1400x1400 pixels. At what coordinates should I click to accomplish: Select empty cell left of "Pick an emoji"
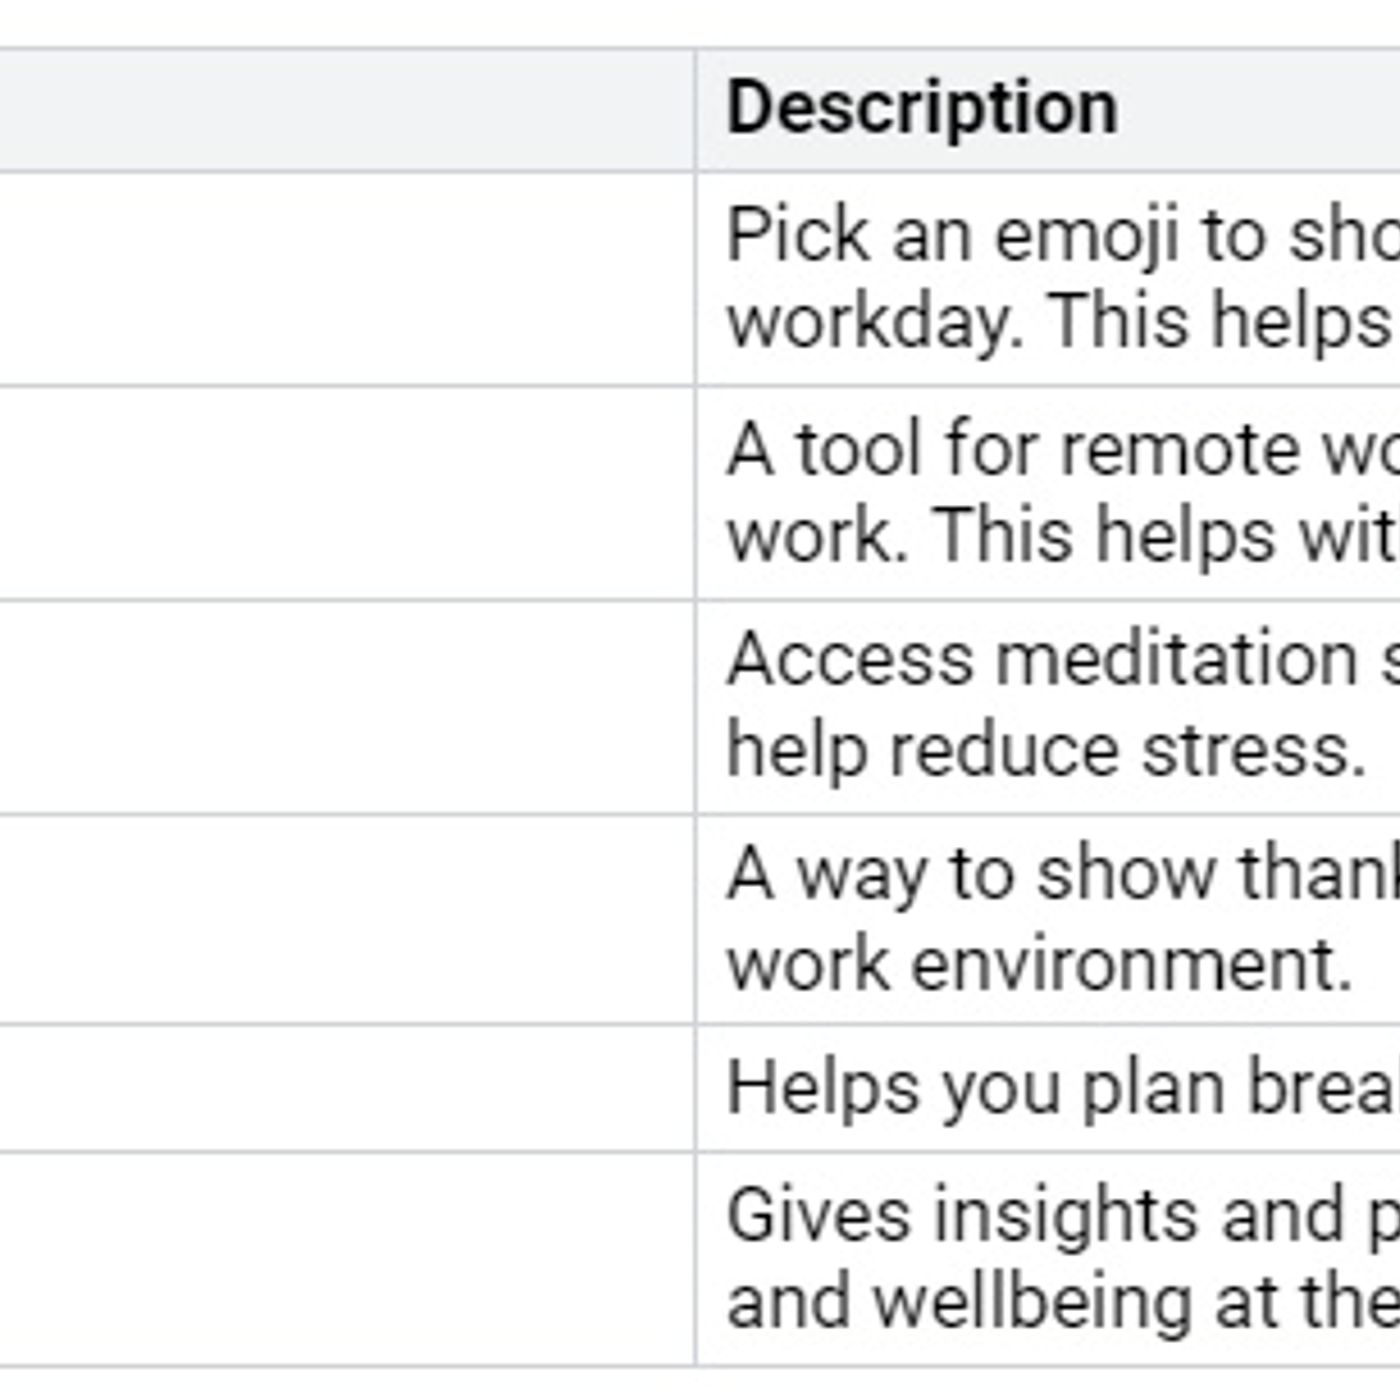pyautogui.click(x=346, y=278)
